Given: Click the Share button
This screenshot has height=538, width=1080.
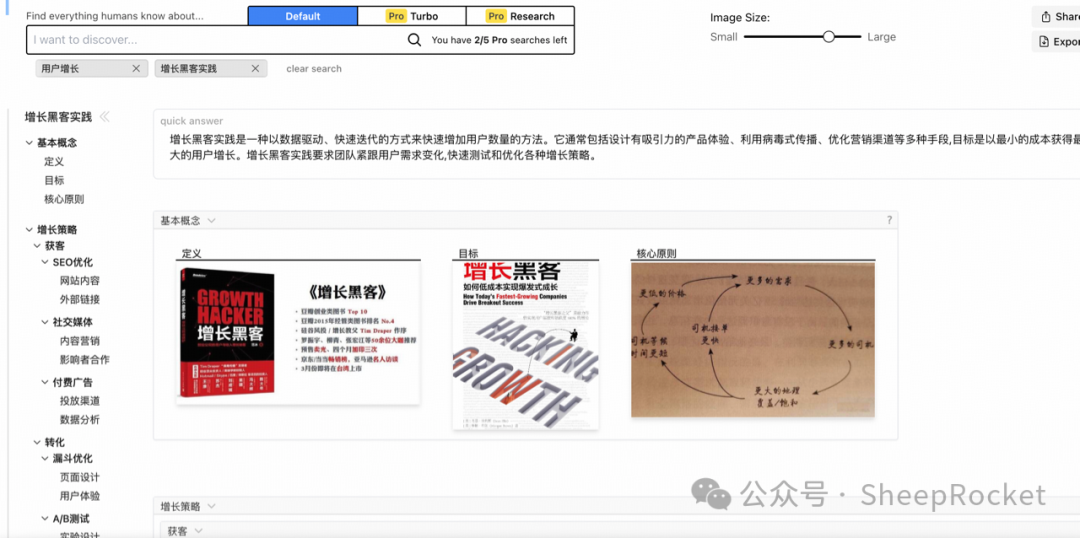Looking at the screenshot, I should click(x=1056, y=17).
